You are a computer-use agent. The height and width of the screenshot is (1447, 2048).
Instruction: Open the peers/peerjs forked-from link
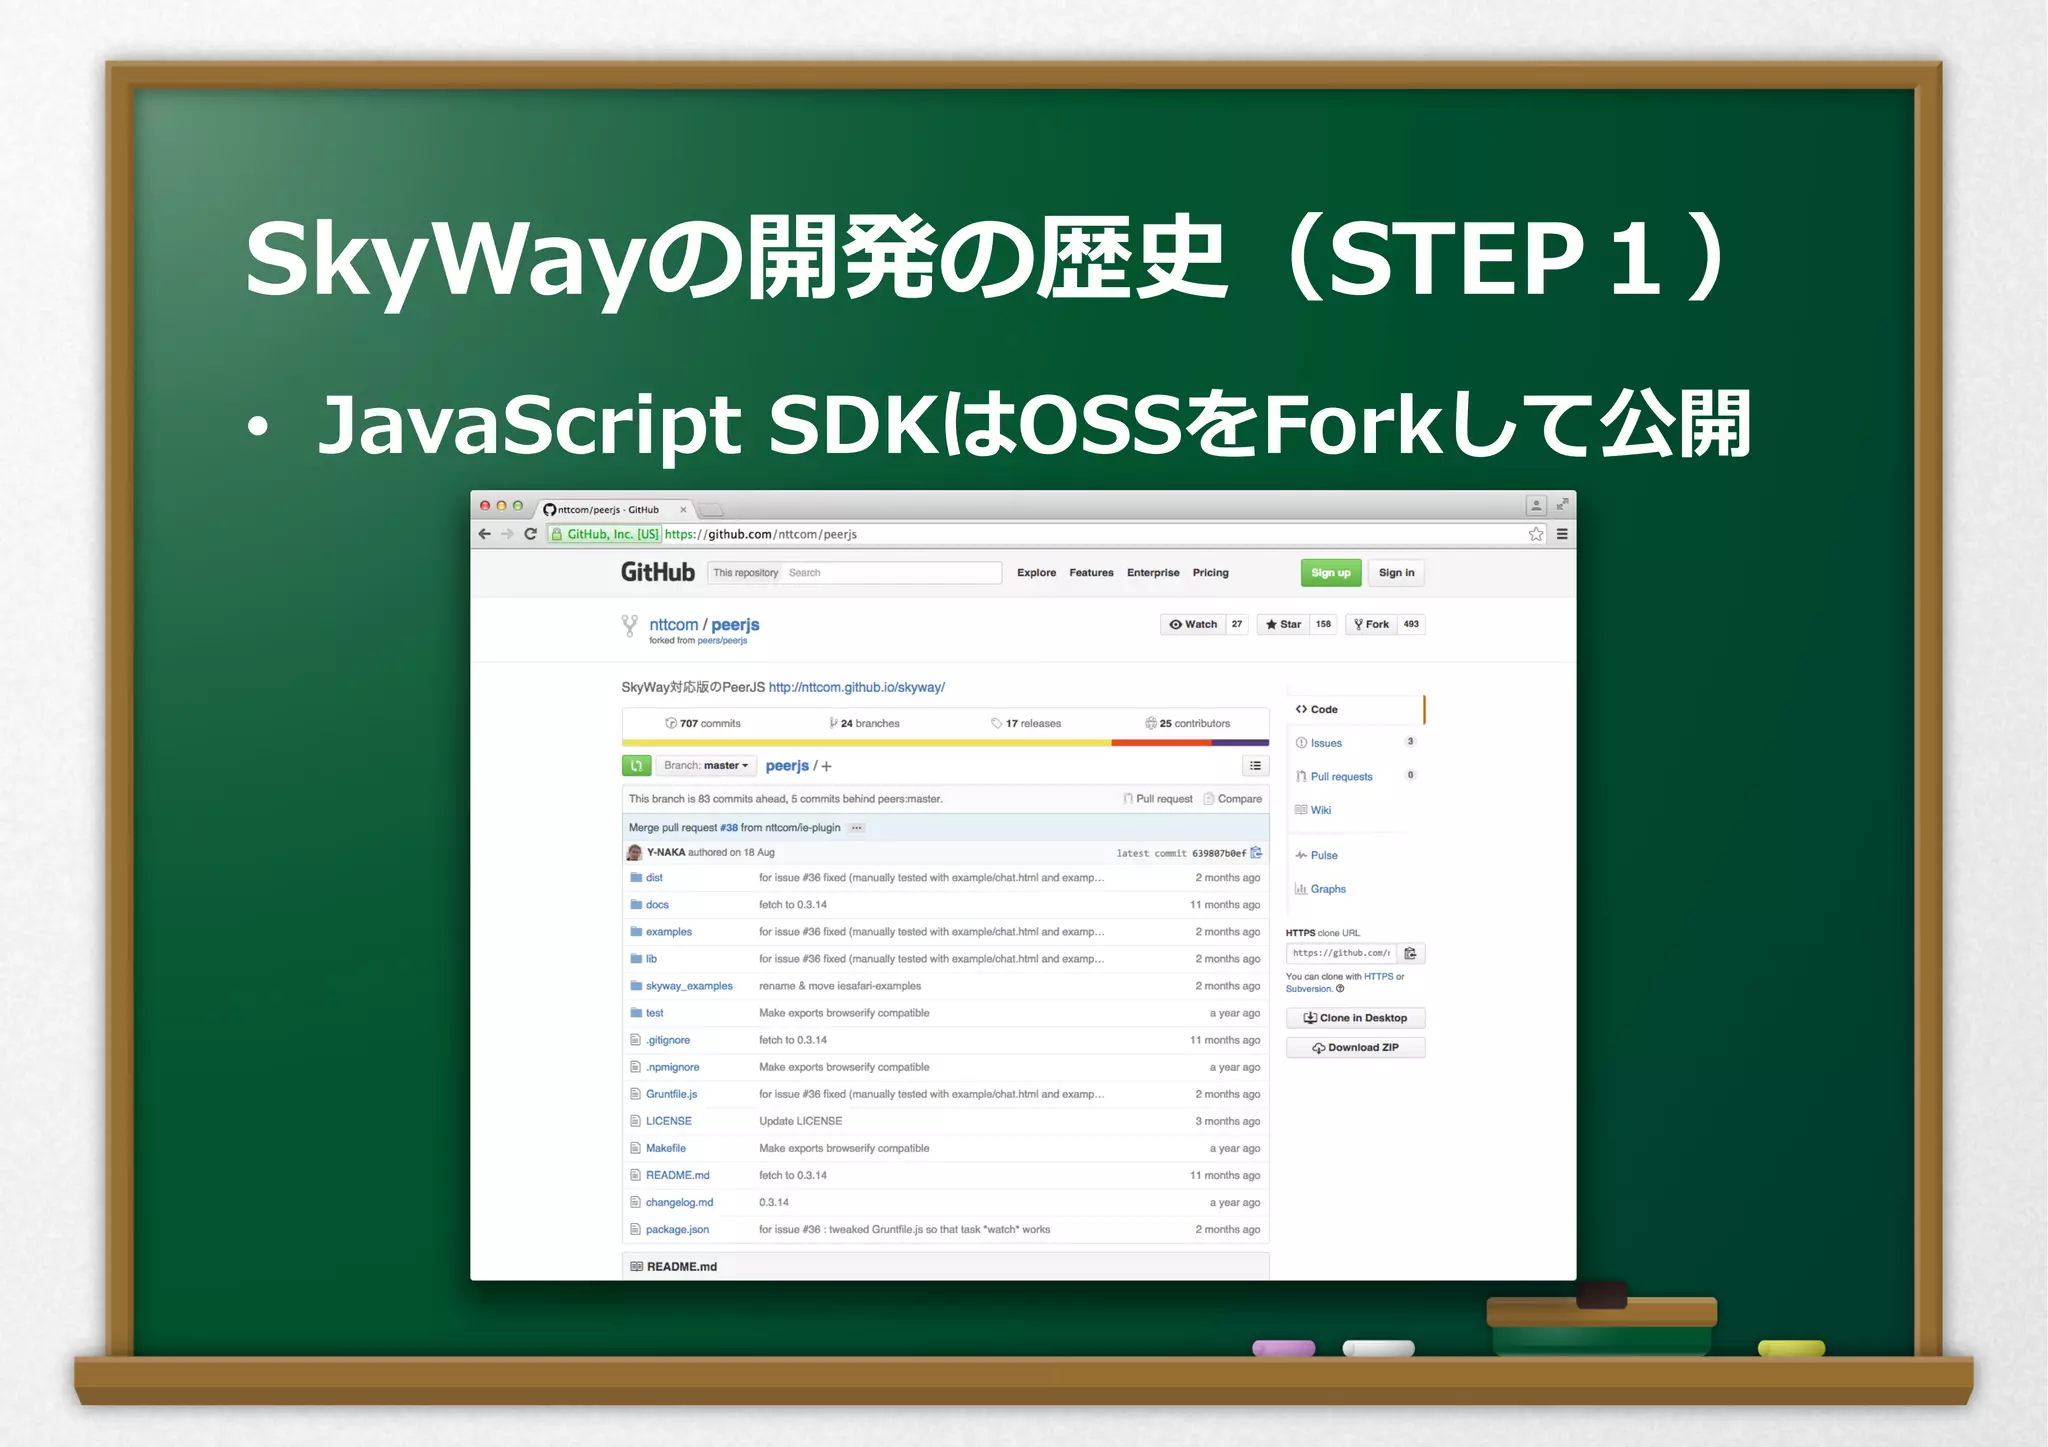[722, 641]
